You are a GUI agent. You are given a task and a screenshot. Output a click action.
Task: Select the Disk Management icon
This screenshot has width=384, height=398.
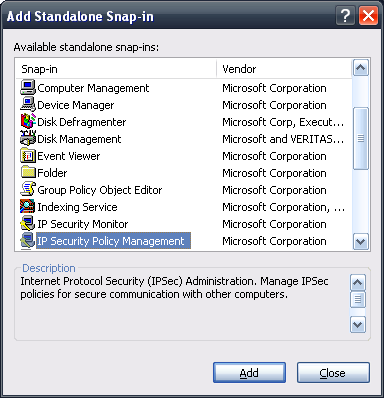coord(28,139)
